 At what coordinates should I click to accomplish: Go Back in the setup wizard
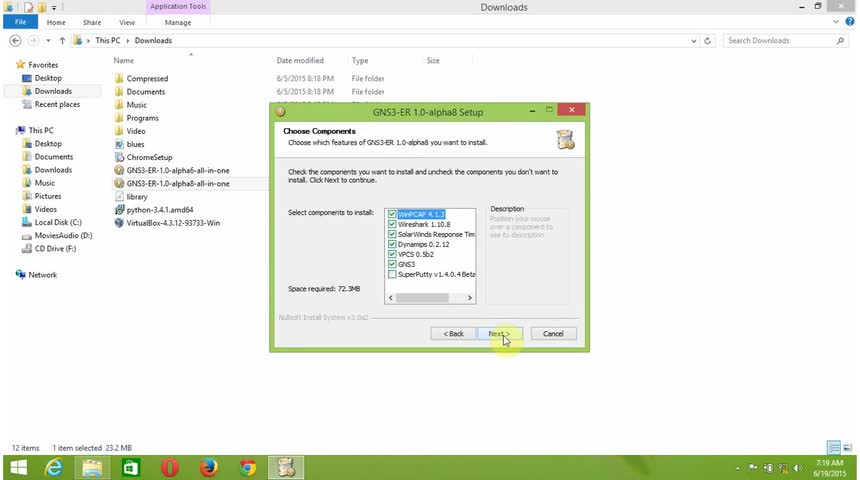click(453, 334)
